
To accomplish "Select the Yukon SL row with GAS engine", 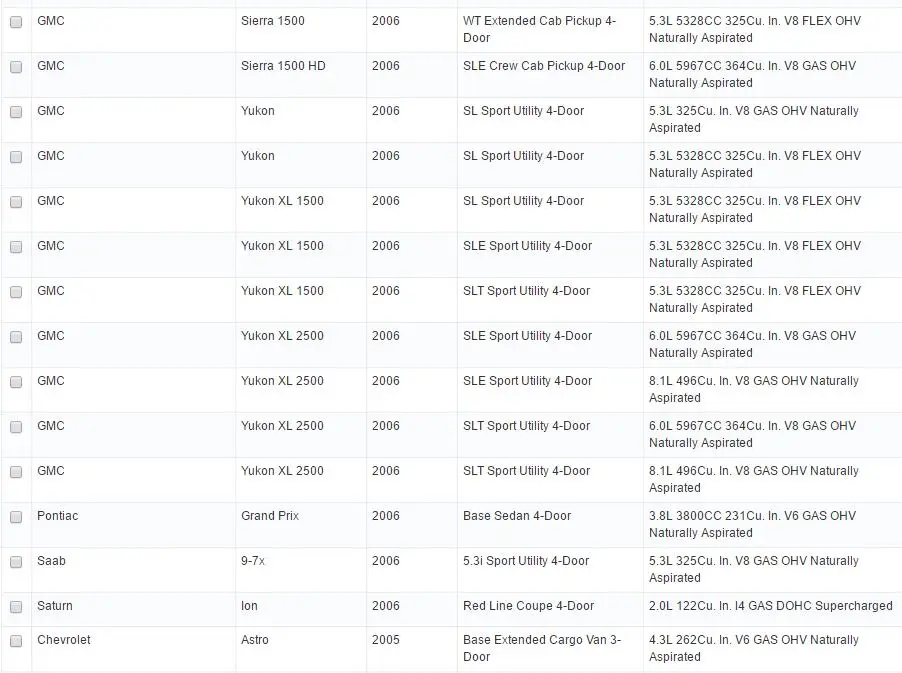I will (16, 112).
